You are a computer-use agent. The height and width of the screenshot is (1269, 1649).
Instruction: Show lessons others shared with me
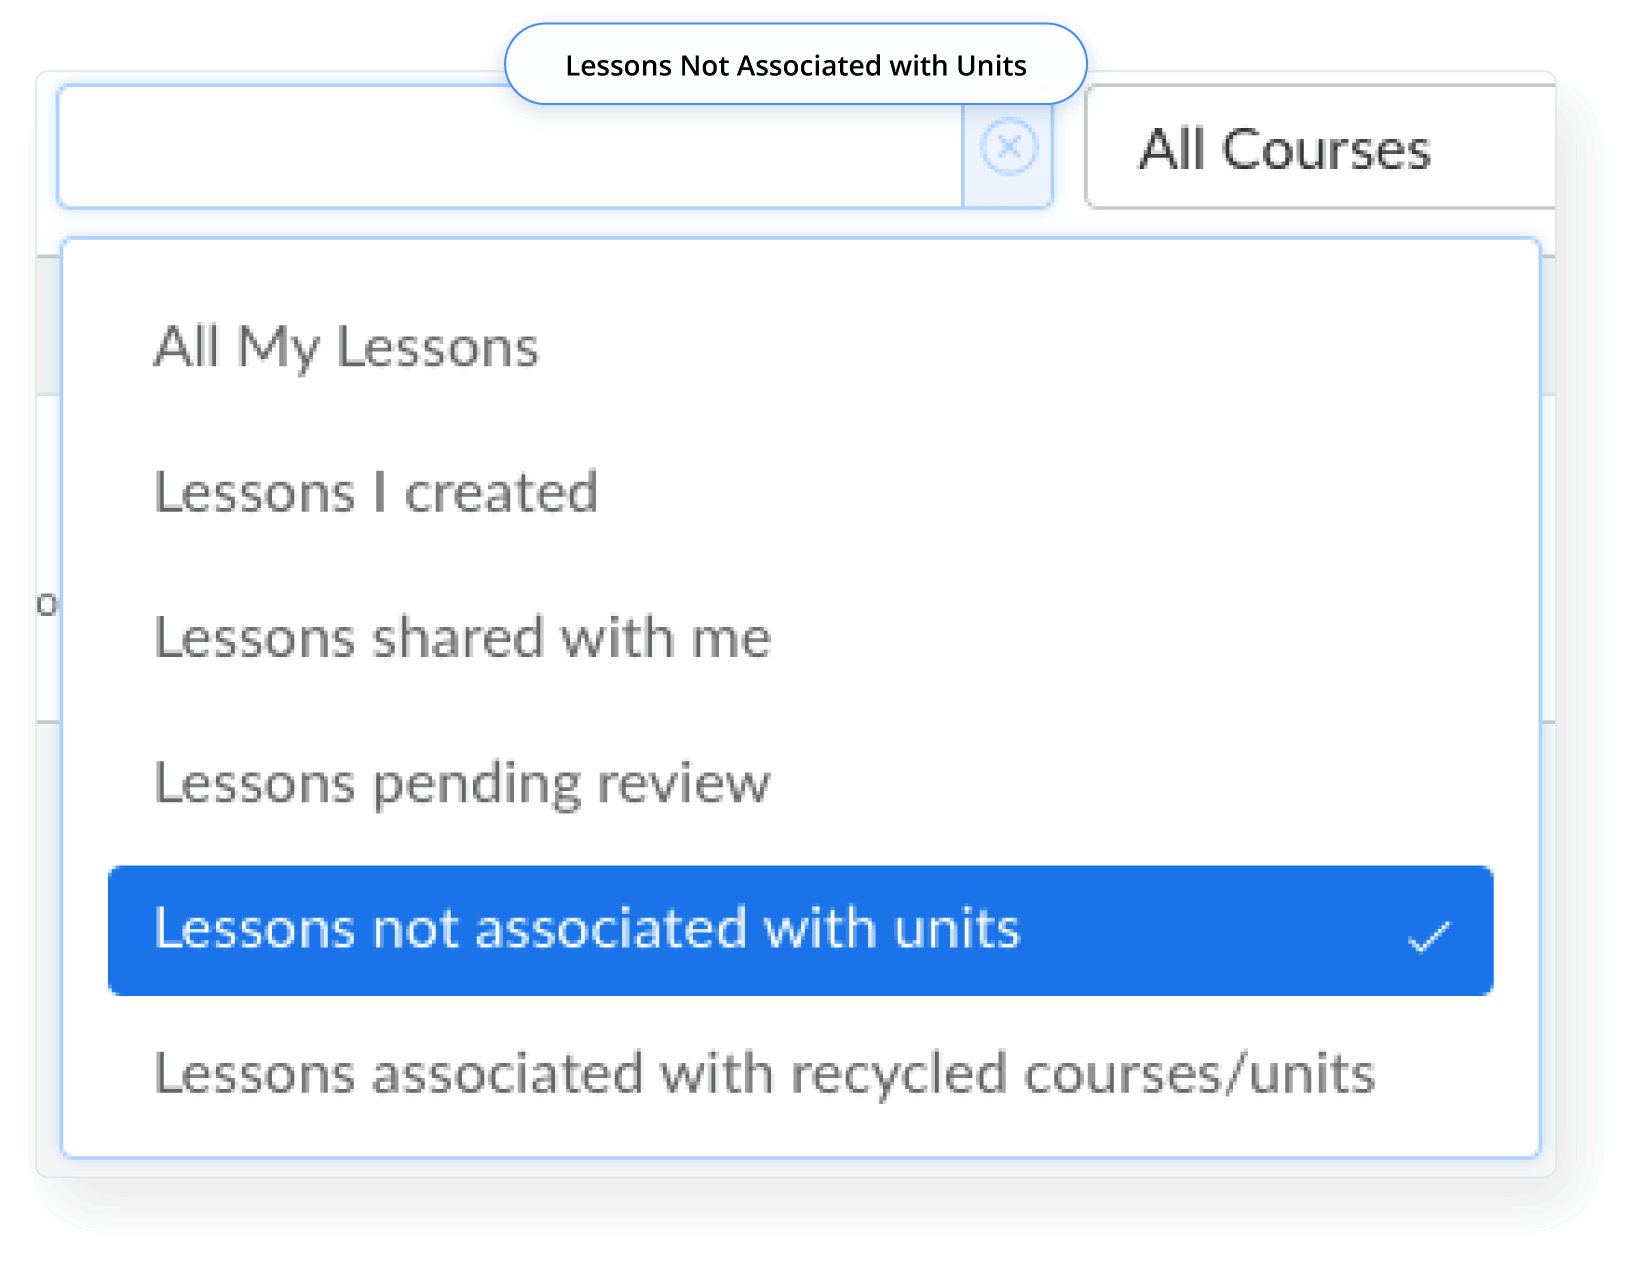(462, 637)
